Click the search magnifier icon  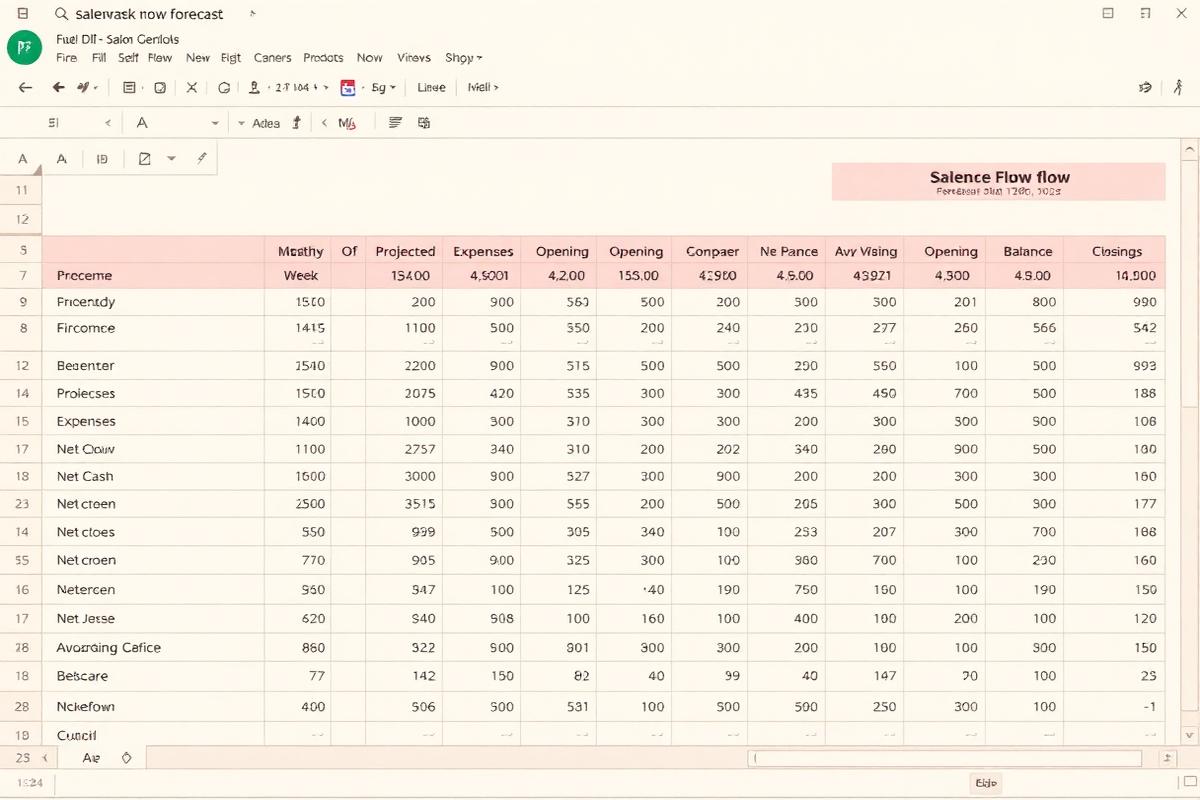[x=60, y=15]
